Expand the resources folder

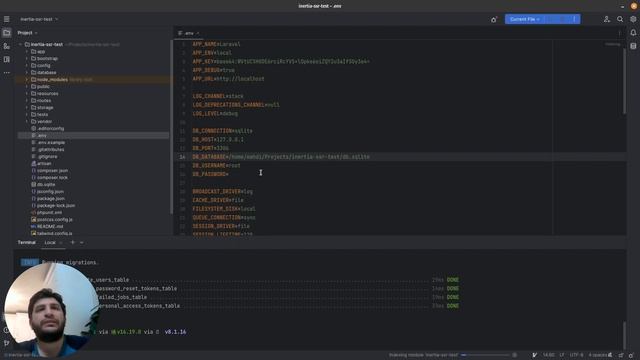(27, 93)
